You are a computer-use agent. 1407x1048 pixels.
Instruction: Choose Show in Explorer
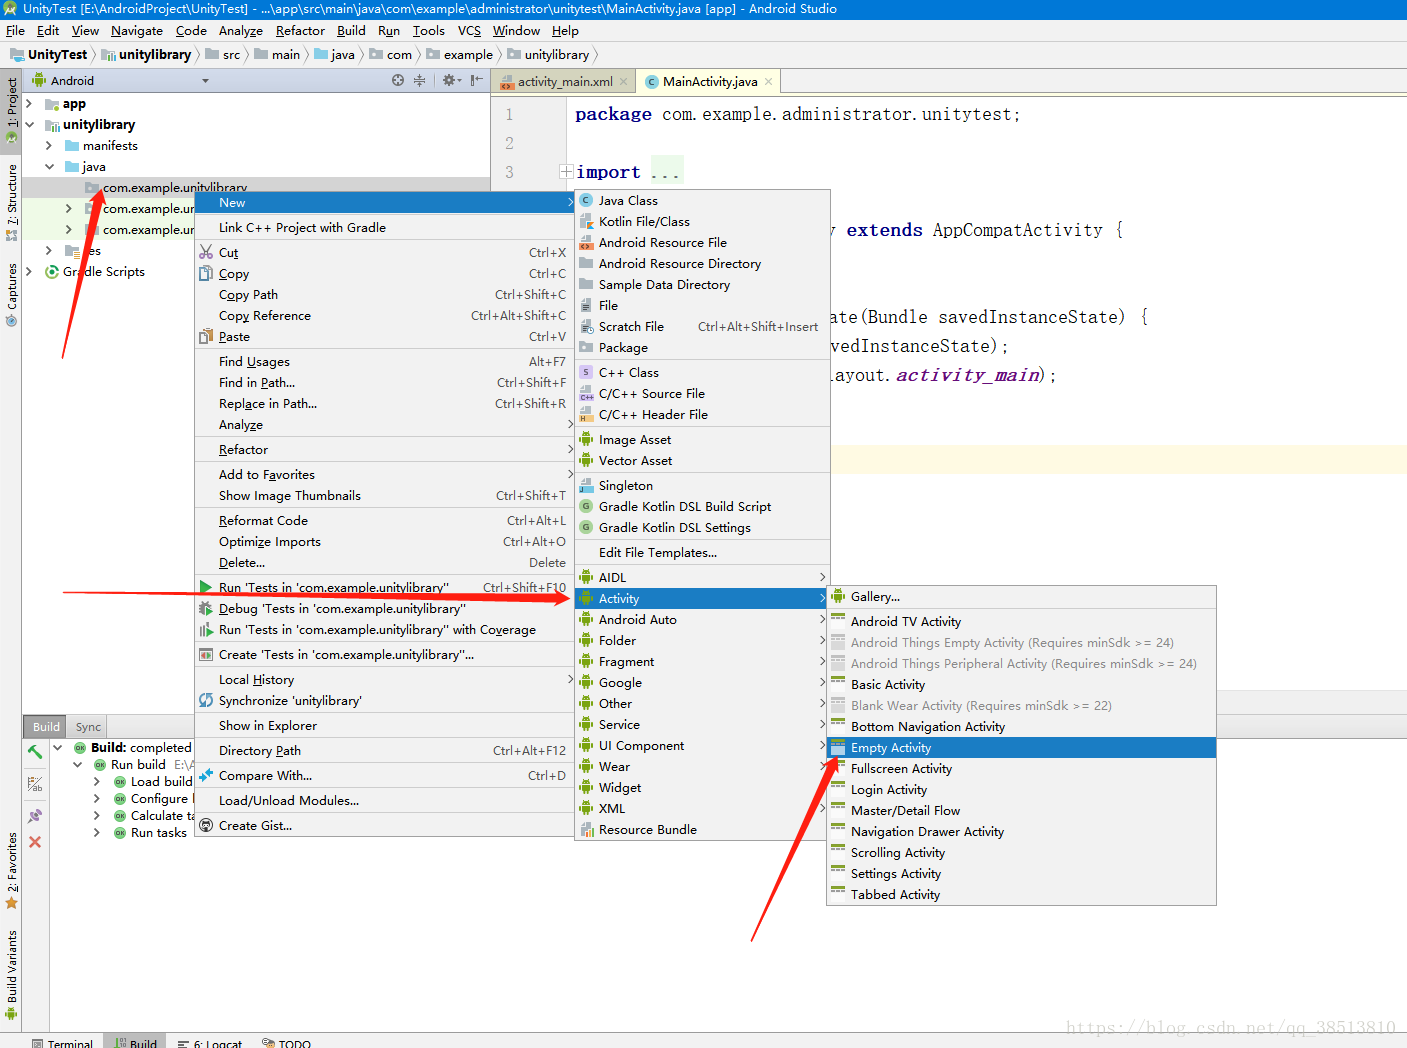[x=384, y=725]
